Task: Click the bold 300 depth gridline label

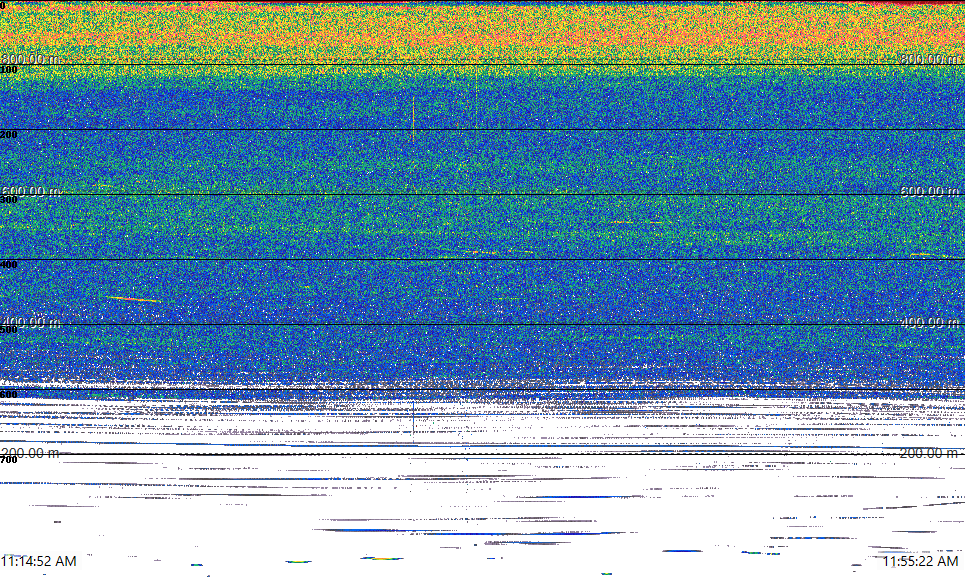Action: point(9,199)
